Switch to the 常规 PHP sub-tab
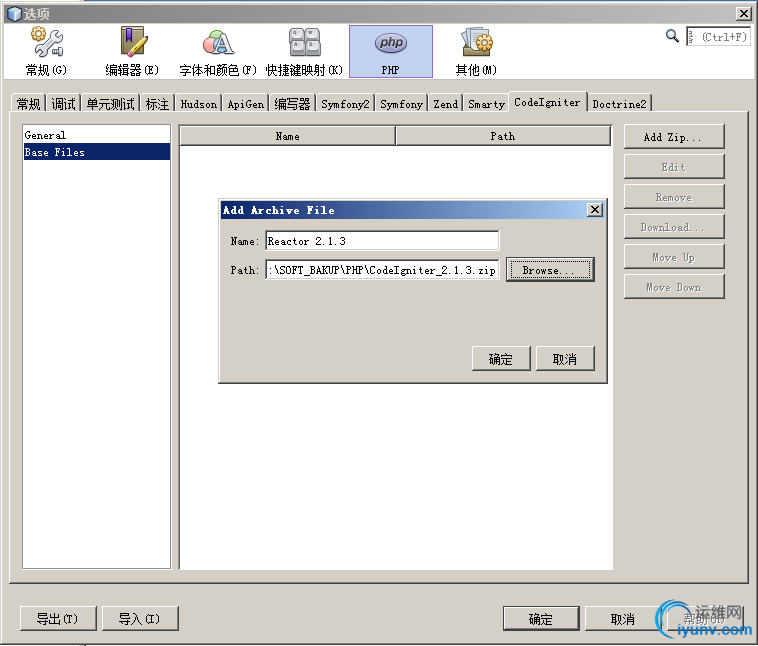Viewport: 758px width, 646px height. [29, 103]
